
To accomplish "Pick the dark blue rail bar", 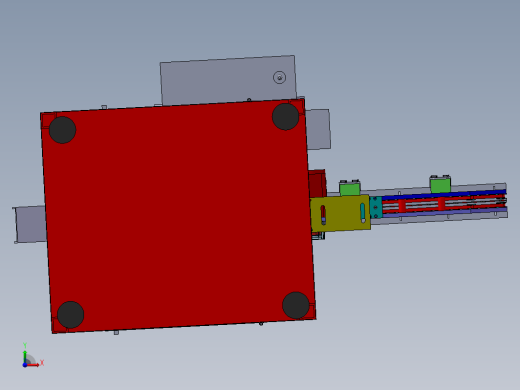I will click(x=444, y=194).
